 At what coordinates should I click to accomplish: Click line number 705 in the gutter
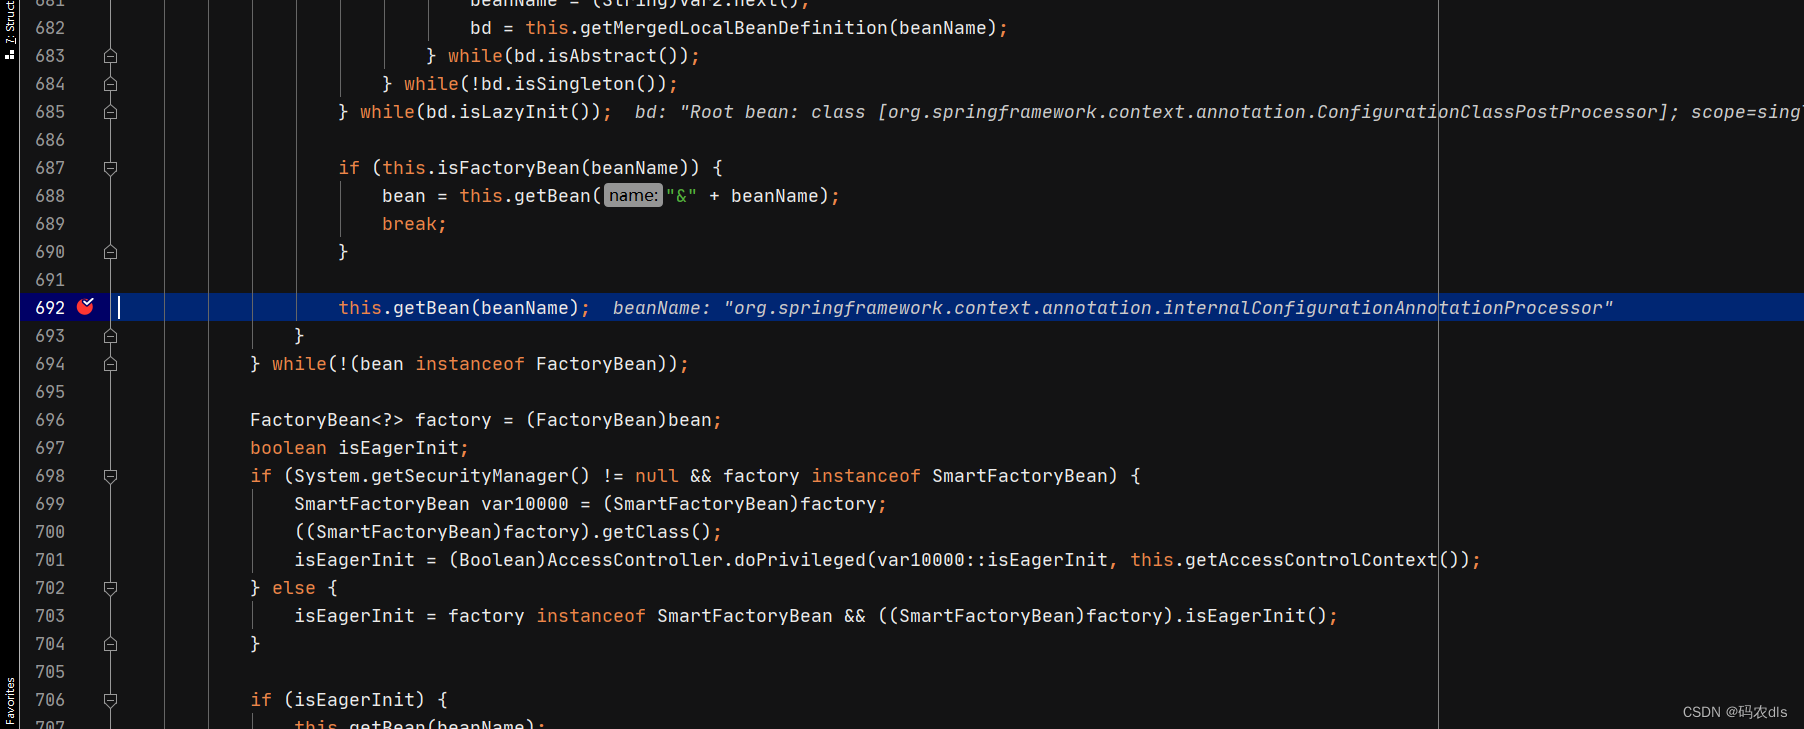[x=50, y=672]
